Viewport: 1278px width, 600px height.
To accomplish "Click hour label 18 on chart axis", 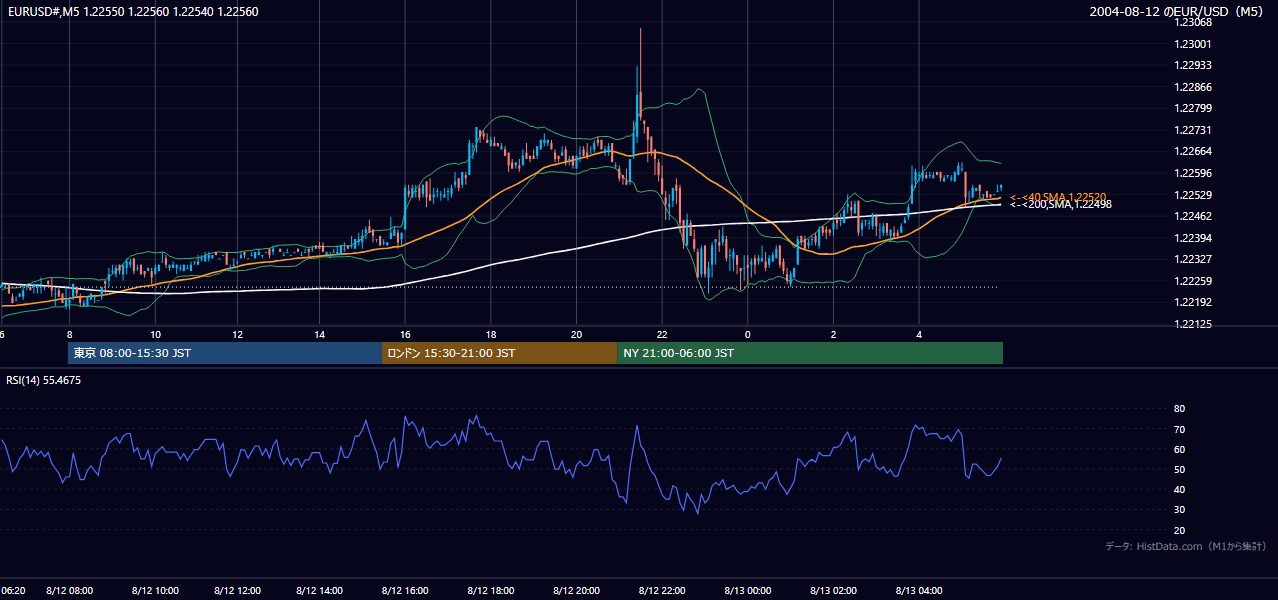I will [491, 334].
